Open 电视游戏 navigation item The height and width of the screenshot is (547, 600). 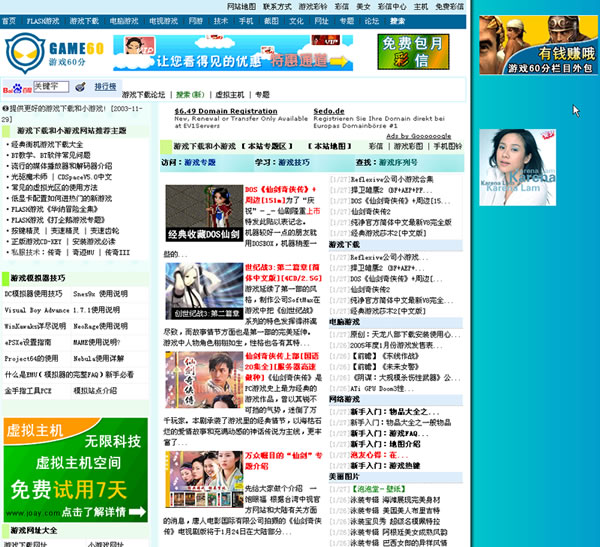pyautogui.click(x=163, y=21)
